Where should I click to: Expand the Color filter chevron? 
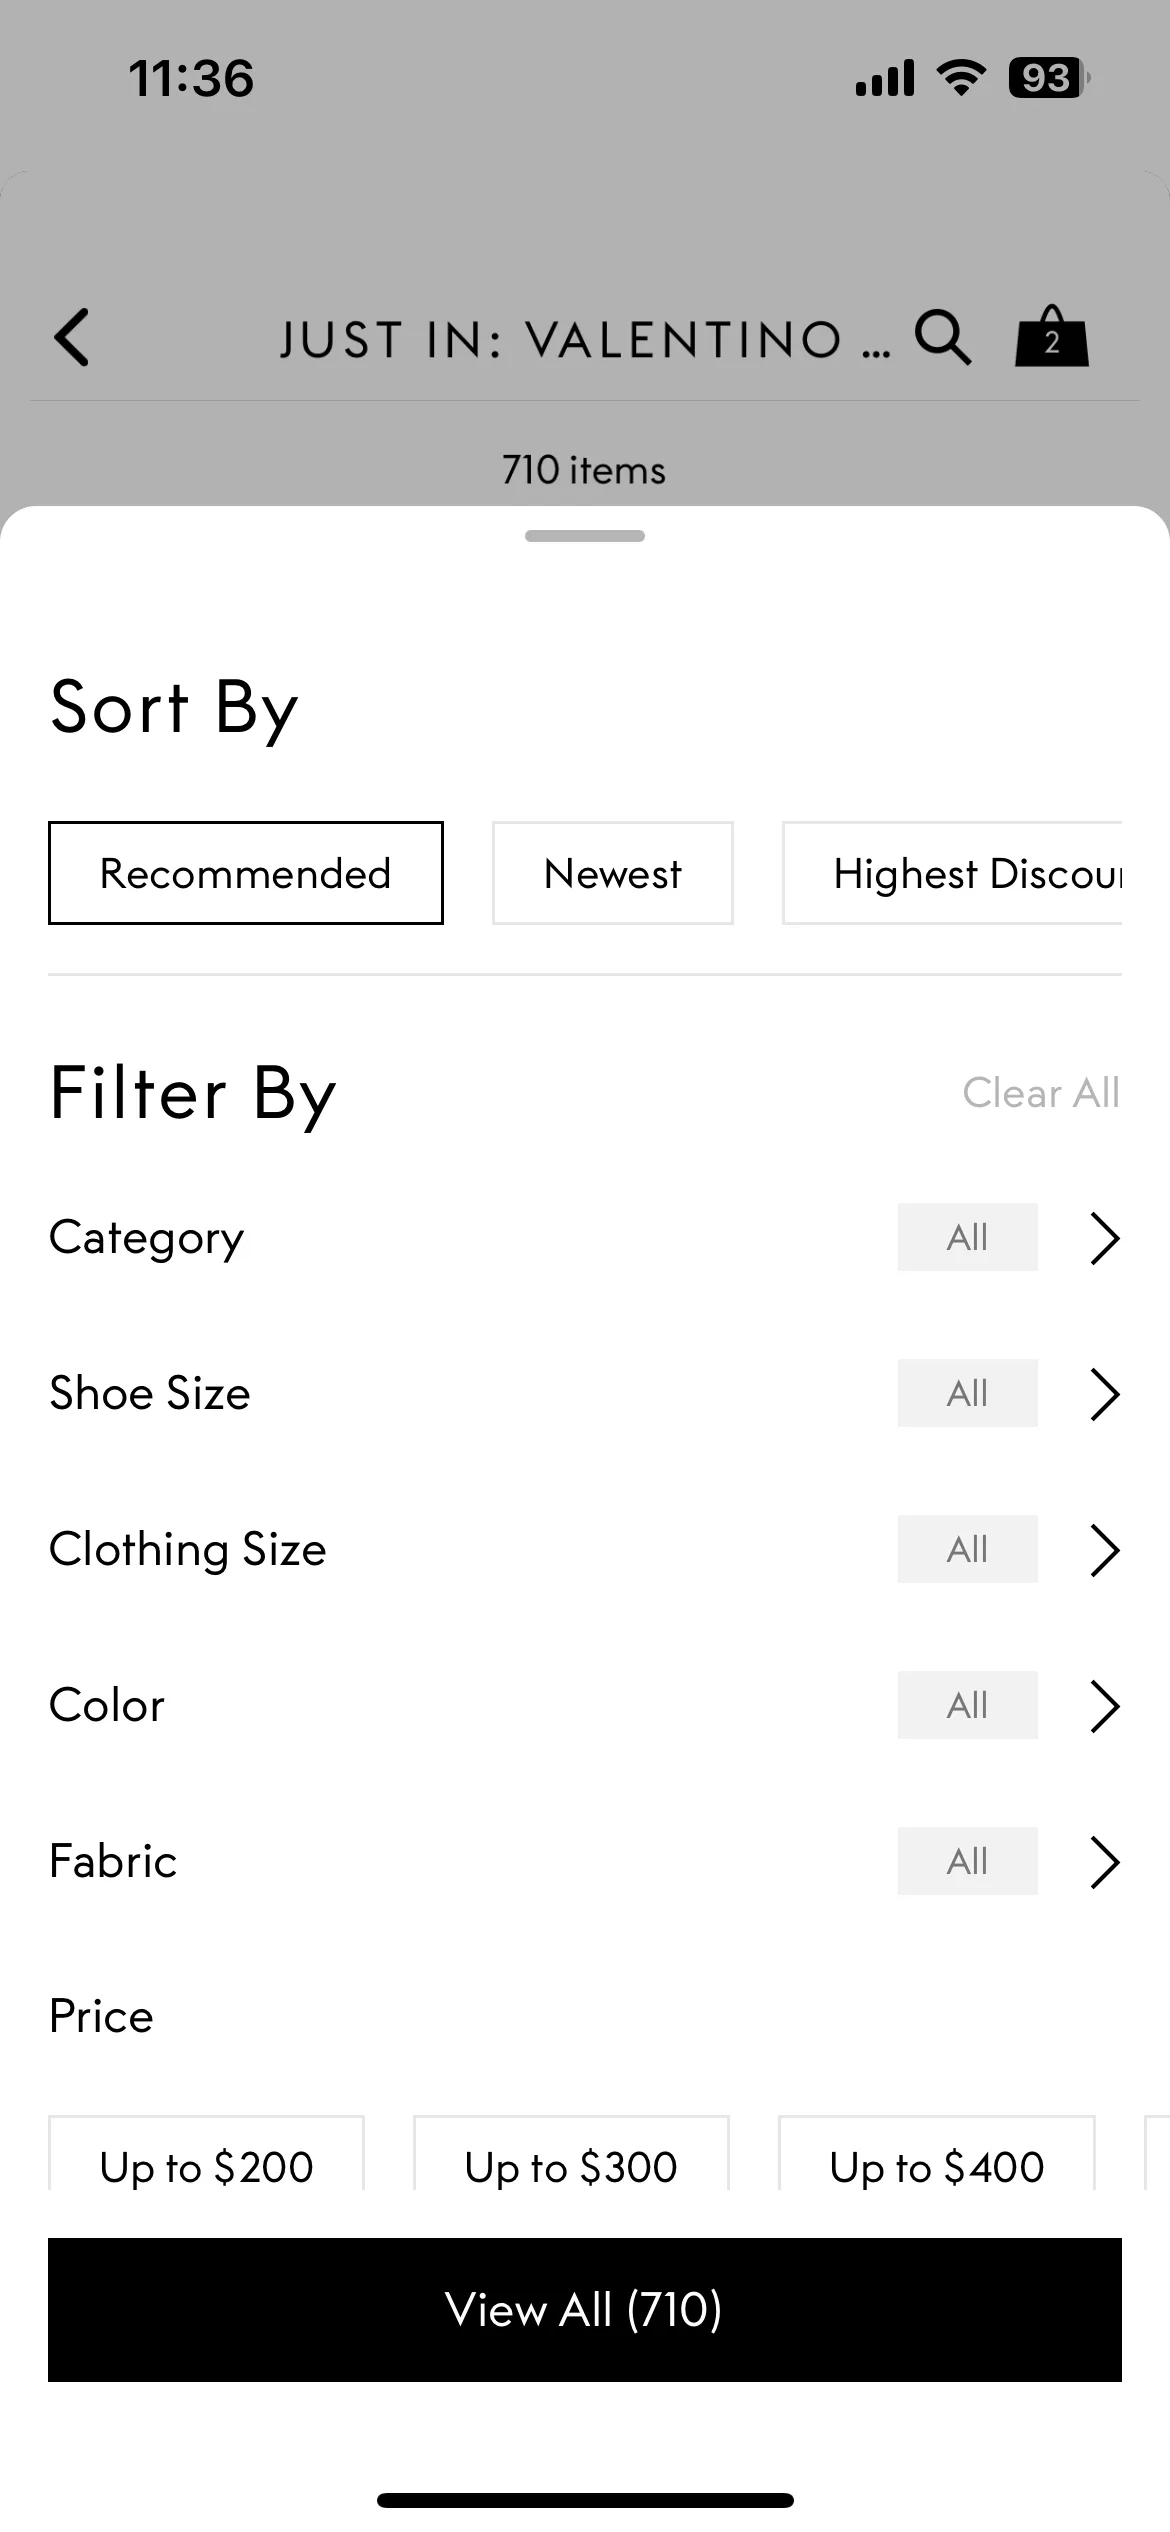click(1104, 1706)
